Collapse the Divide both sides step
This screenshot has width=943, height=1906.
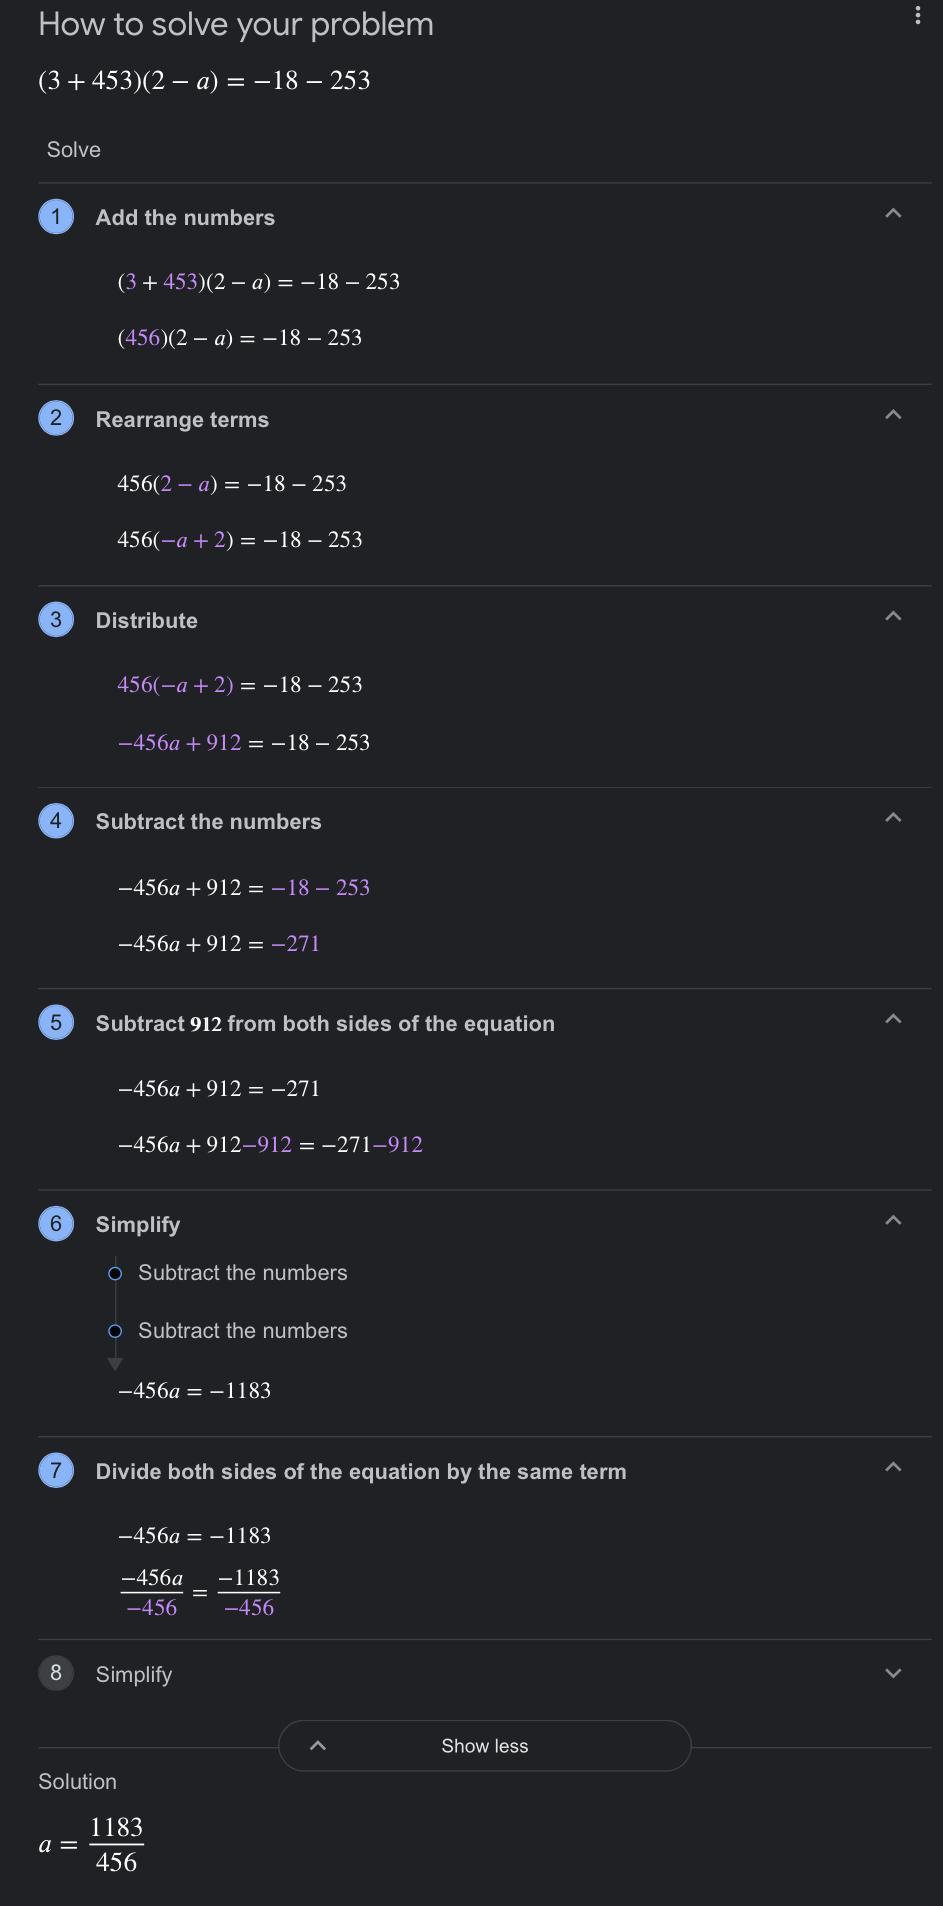893,1468
